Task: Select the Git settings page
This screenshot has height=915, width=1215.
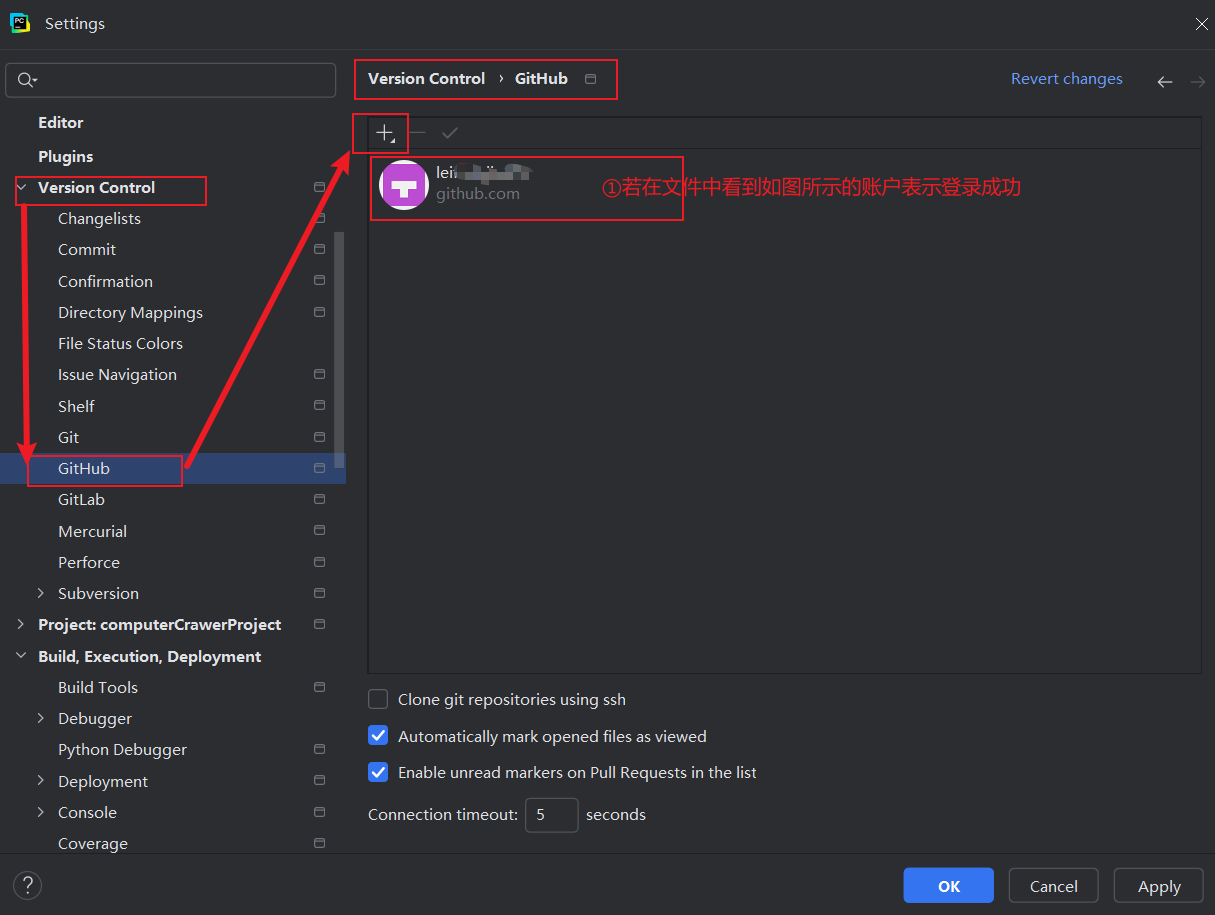Action: [68, 437]
